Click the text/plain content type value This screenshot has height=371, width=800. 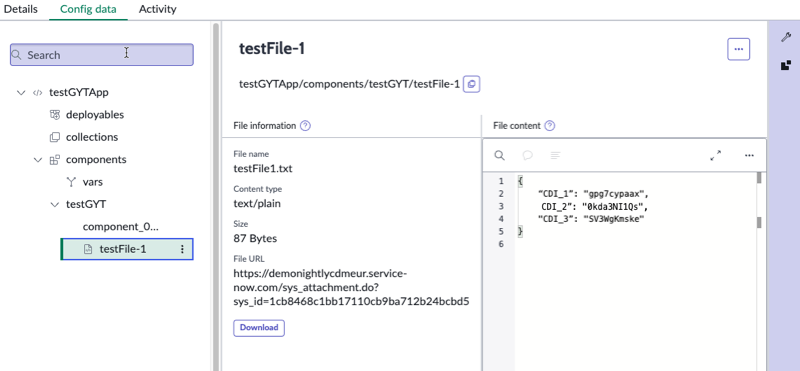pyautogui.click(x=257, y=204)
